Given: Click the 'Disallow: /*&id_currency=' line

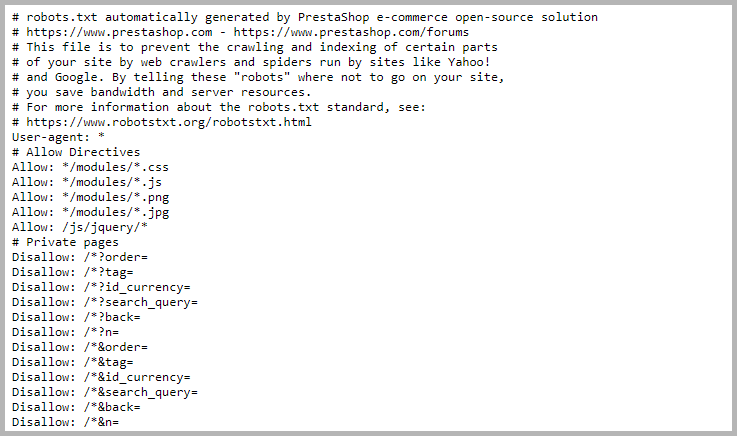Looking at the screenshot, I should coord(101,377).
